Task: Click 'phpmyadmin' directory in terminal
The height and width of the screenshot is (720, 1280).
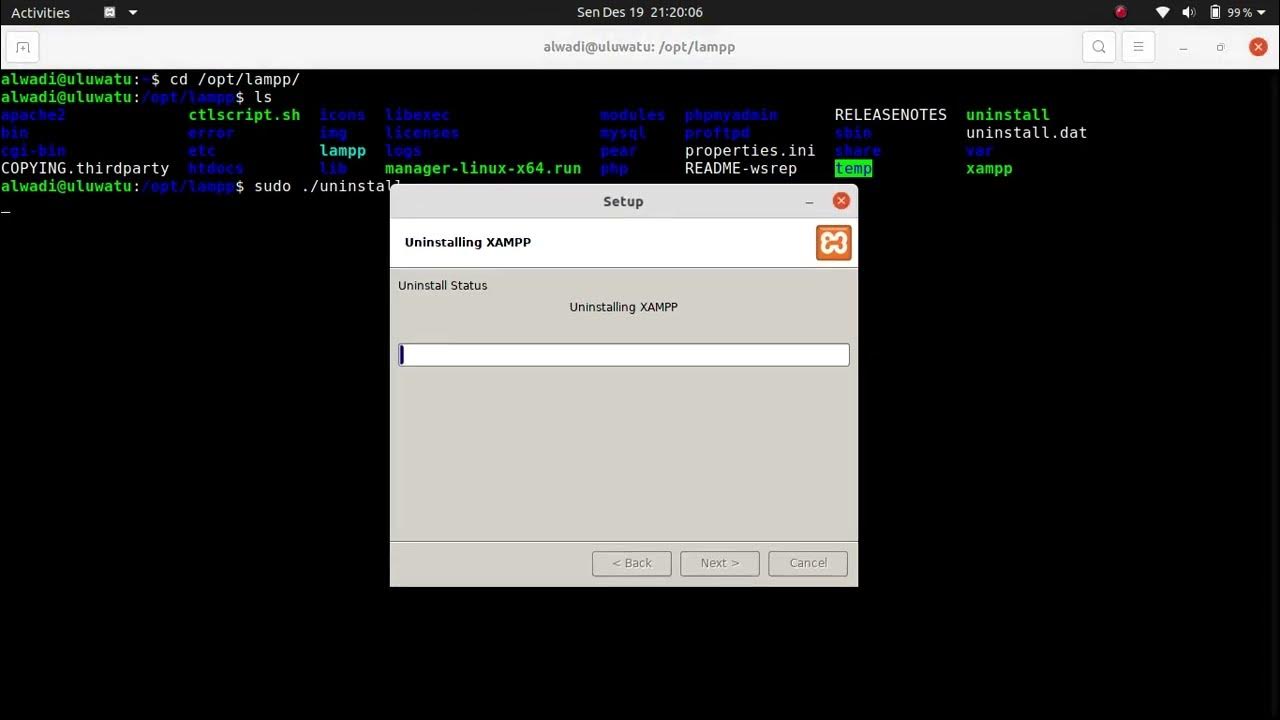Action: click(731, 115)
